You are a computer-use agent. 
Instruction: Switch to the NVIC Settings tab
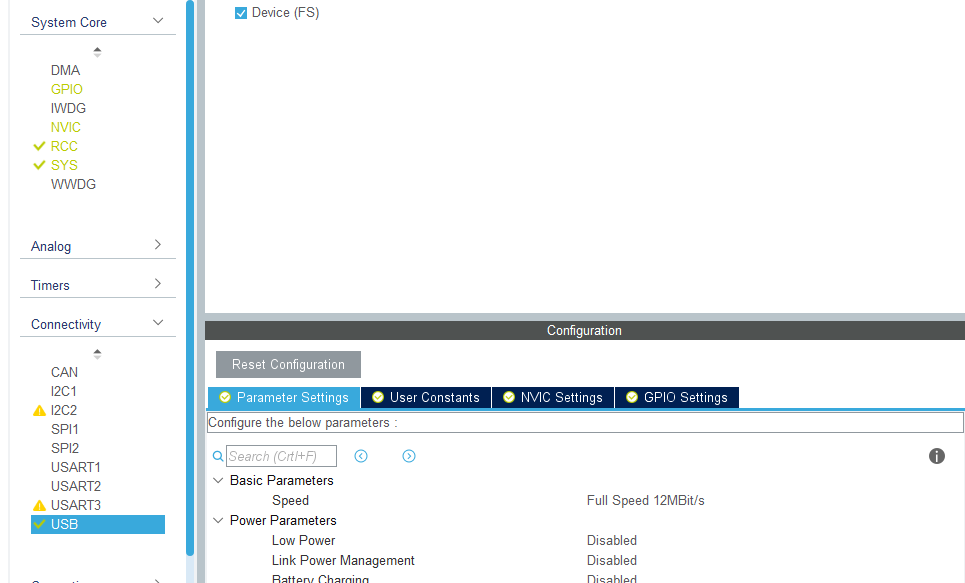553,398
